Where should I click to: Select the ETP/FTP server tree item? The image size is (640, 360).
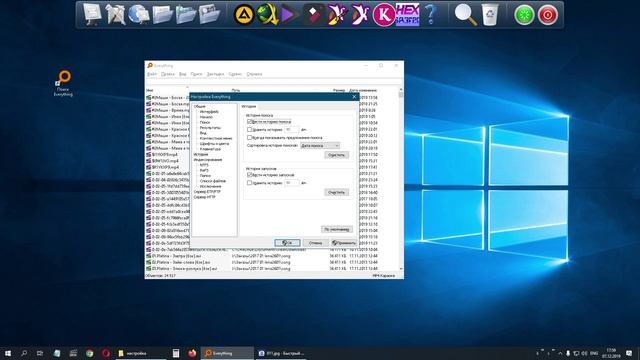207,191
